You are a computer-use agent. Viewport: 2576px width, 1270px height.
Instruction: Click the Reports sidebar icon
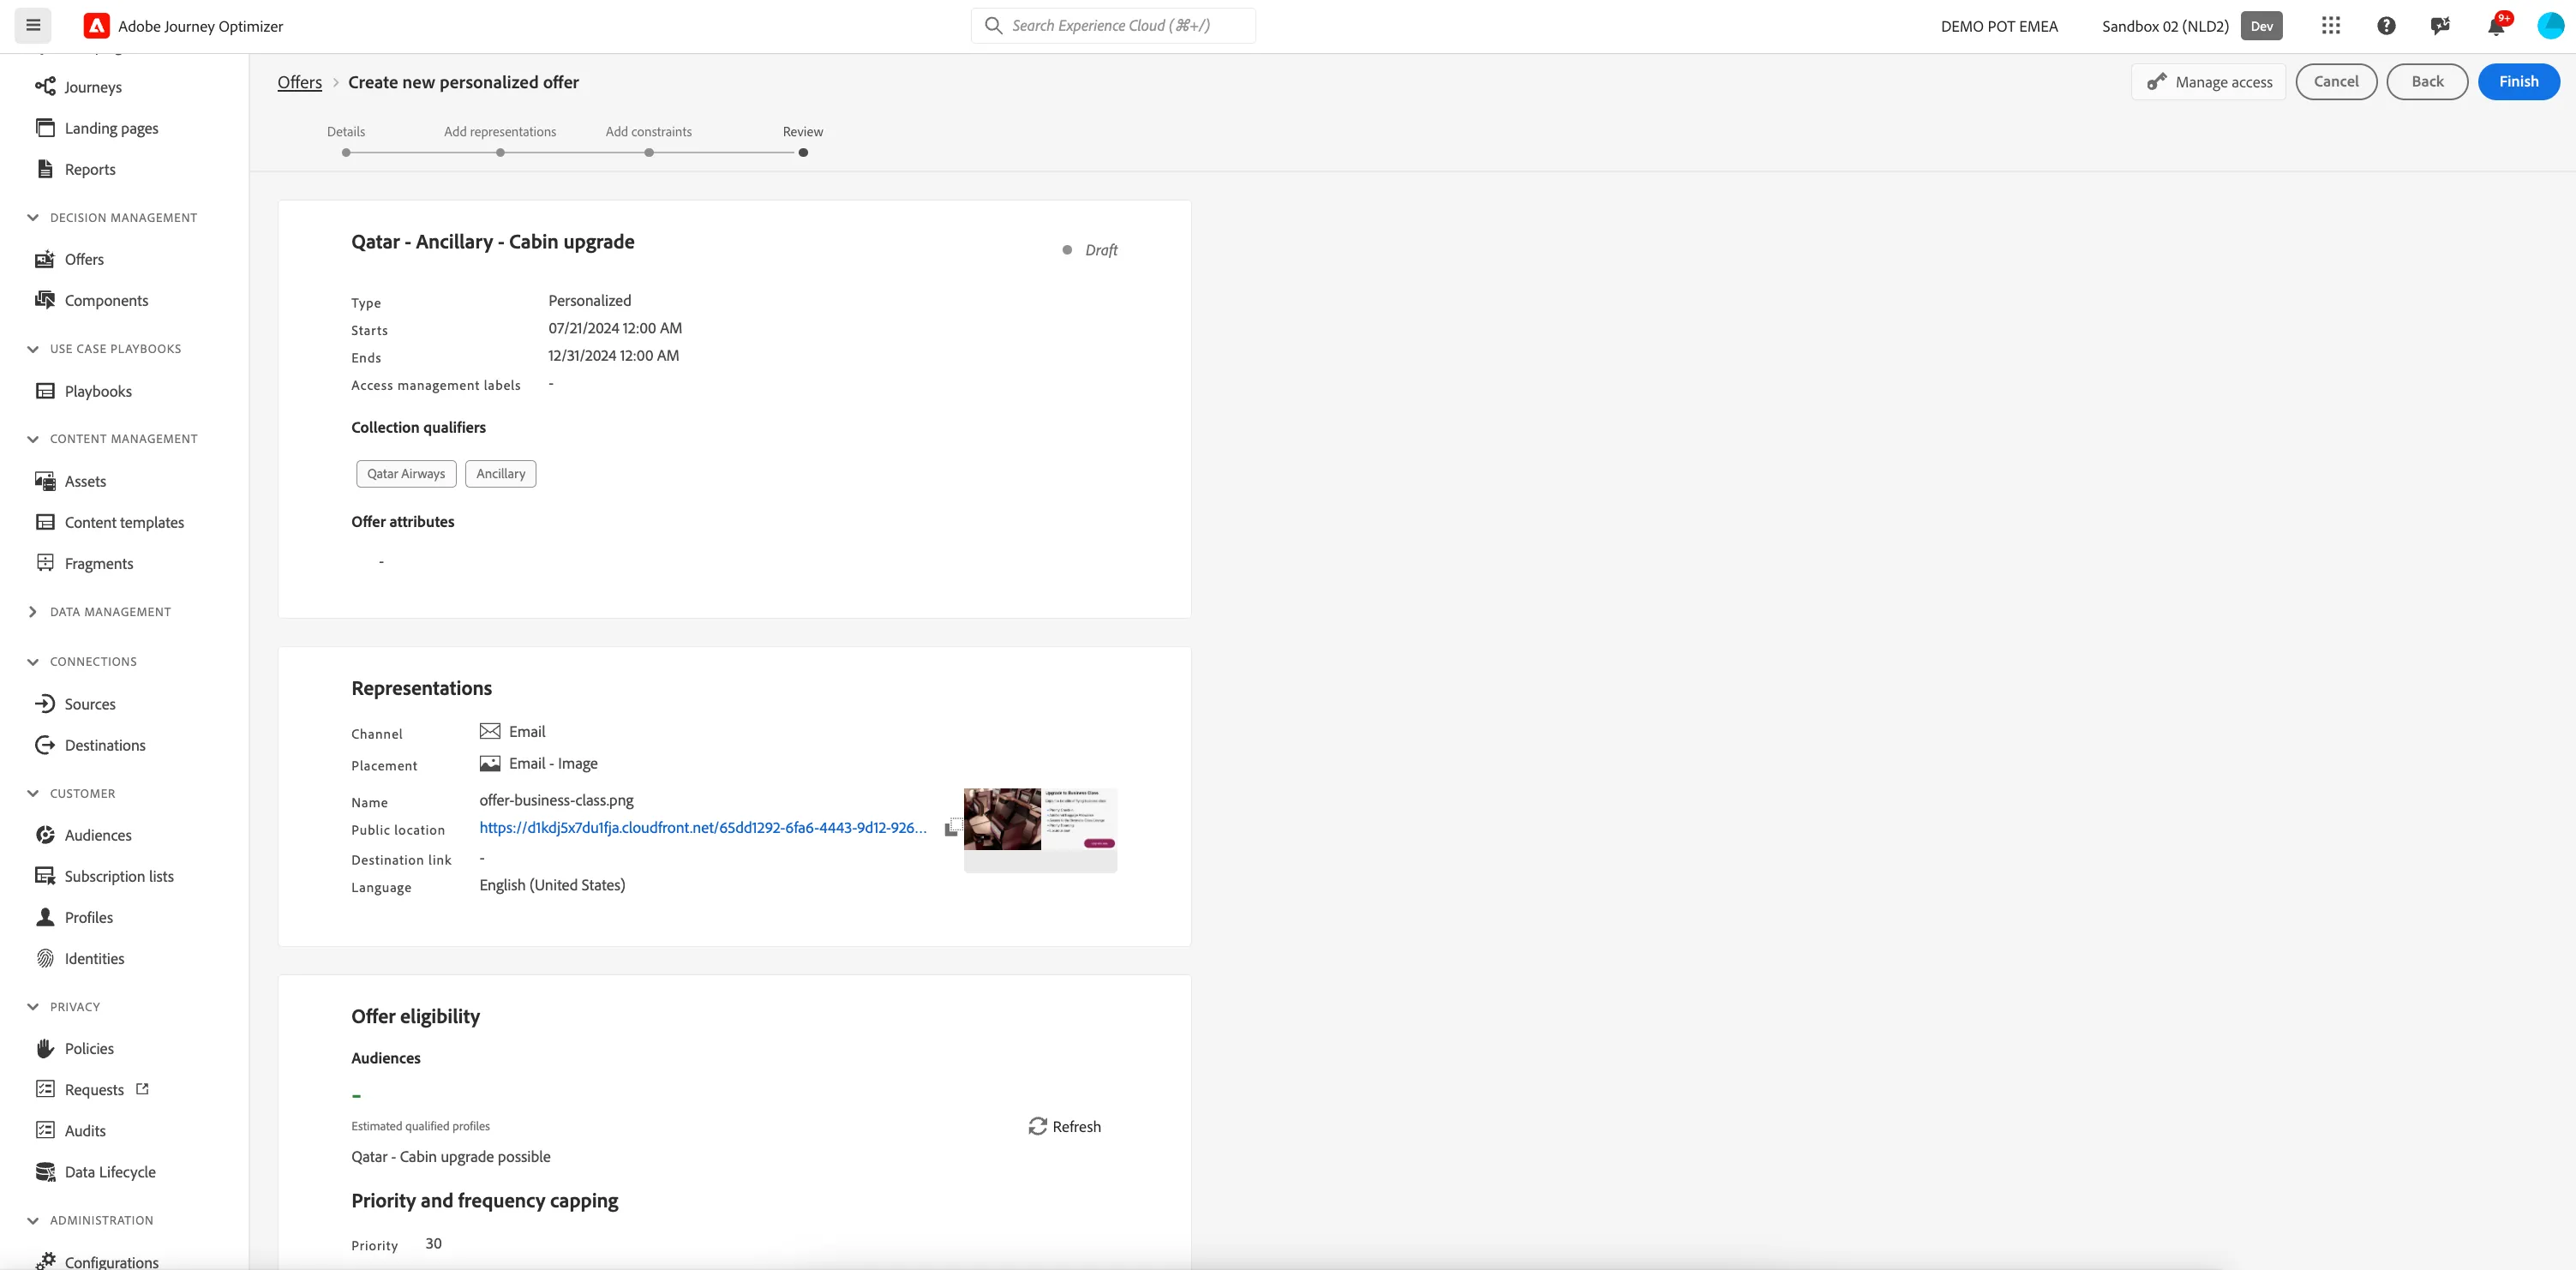click(x=45, y=168)
